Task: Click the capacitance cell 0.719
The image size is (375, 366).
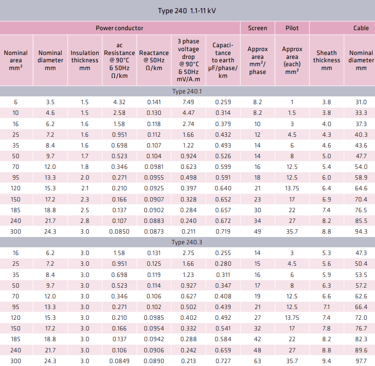Action: 223,231
